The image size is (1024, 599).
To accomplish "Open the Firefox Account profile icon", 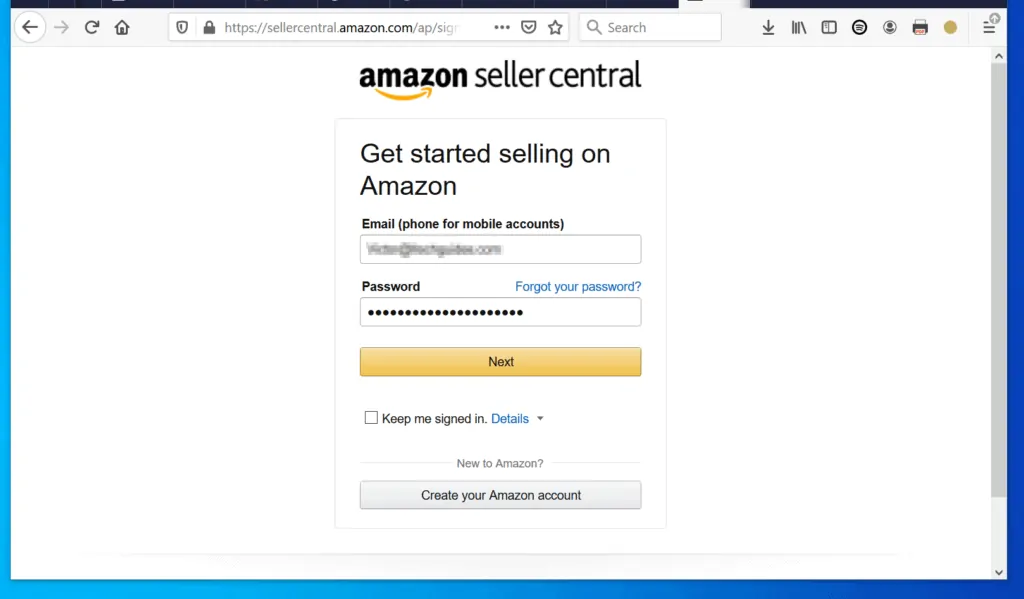I will point(890,27).
